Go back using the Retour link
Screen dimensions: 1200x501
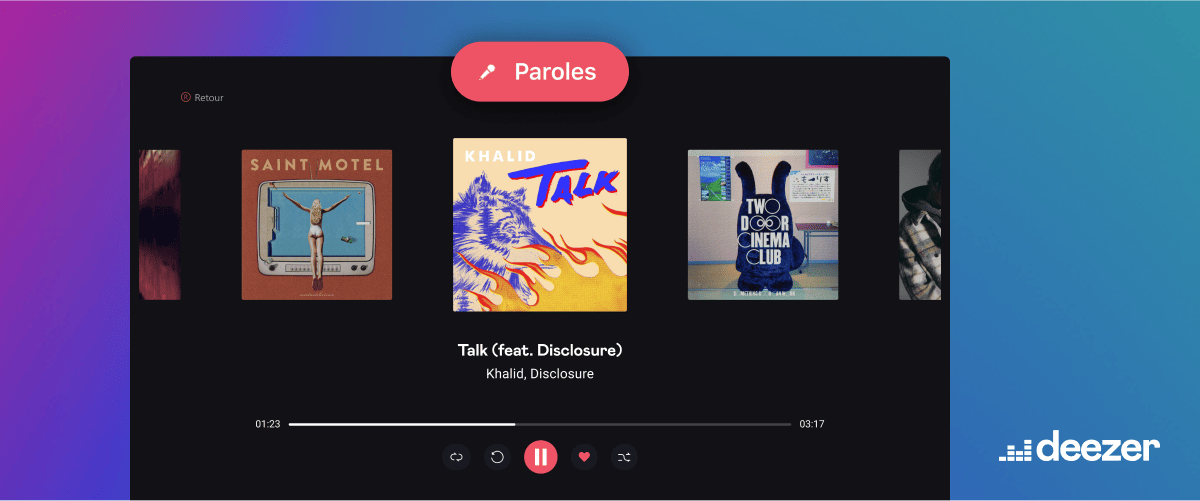tap(202, 98)
